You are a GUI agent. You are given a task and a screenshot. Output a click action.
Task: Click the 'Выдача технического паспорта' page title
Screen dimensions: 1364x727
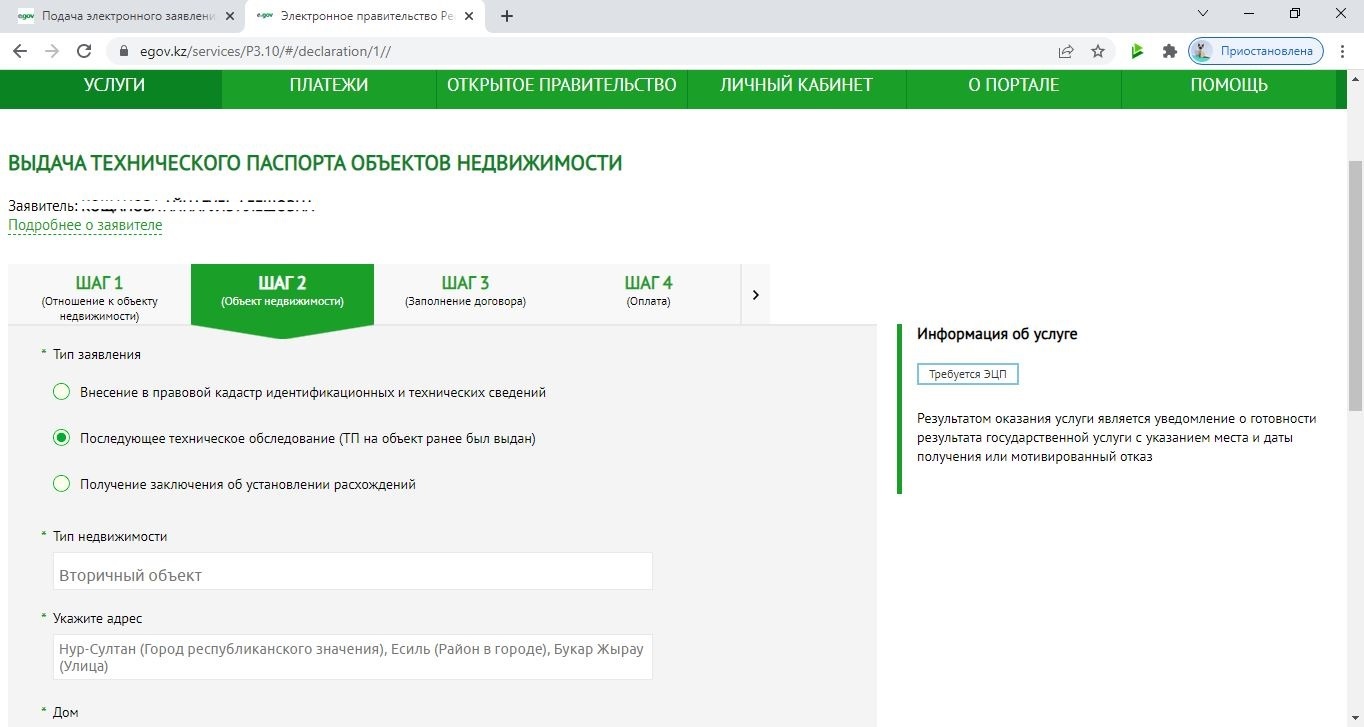click(315, 163)
